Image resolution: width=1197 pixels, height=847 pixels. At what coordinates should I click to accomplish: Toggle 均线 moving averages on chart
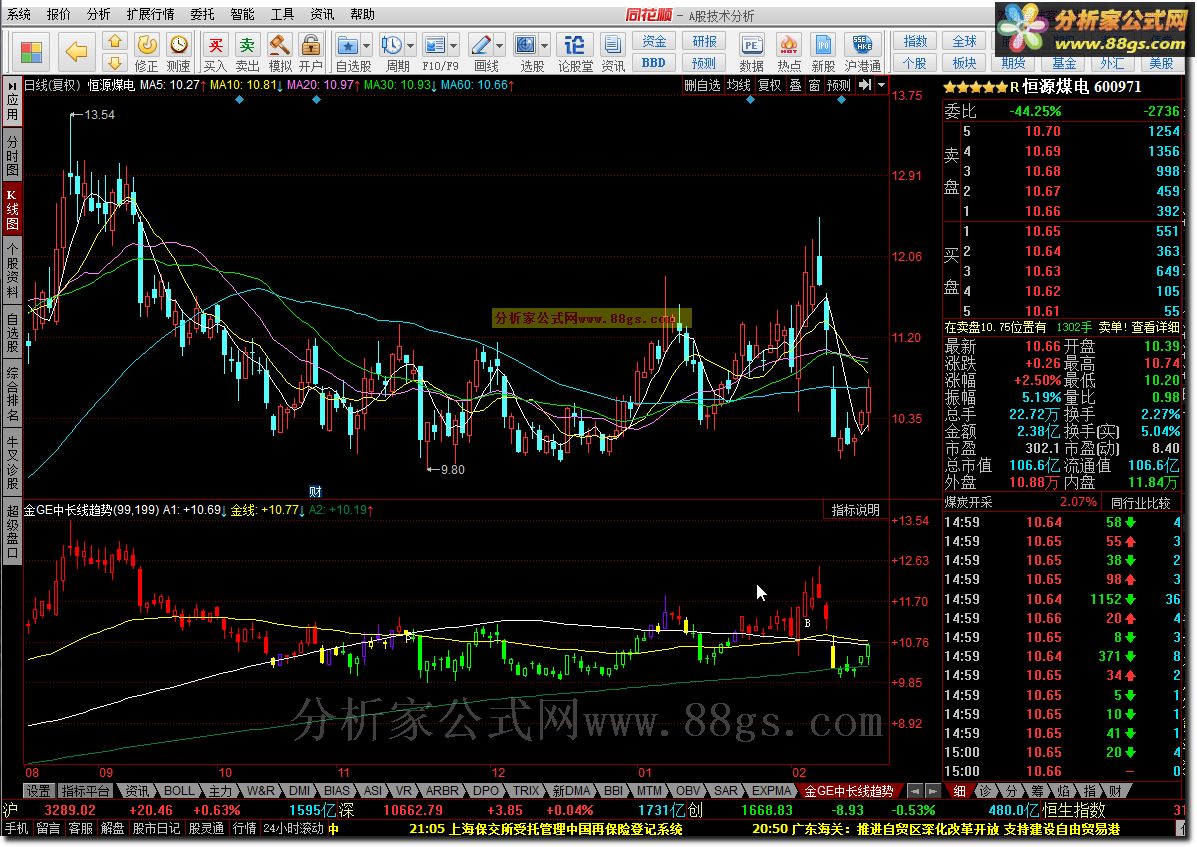pyautogui.click(x=738, y=85)
